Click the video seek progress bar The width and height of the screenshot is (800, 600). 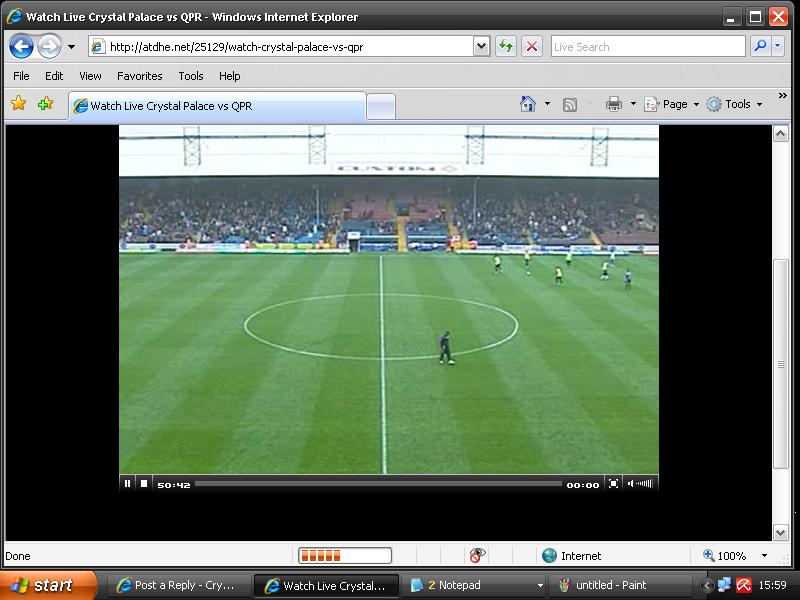(378, 484)
